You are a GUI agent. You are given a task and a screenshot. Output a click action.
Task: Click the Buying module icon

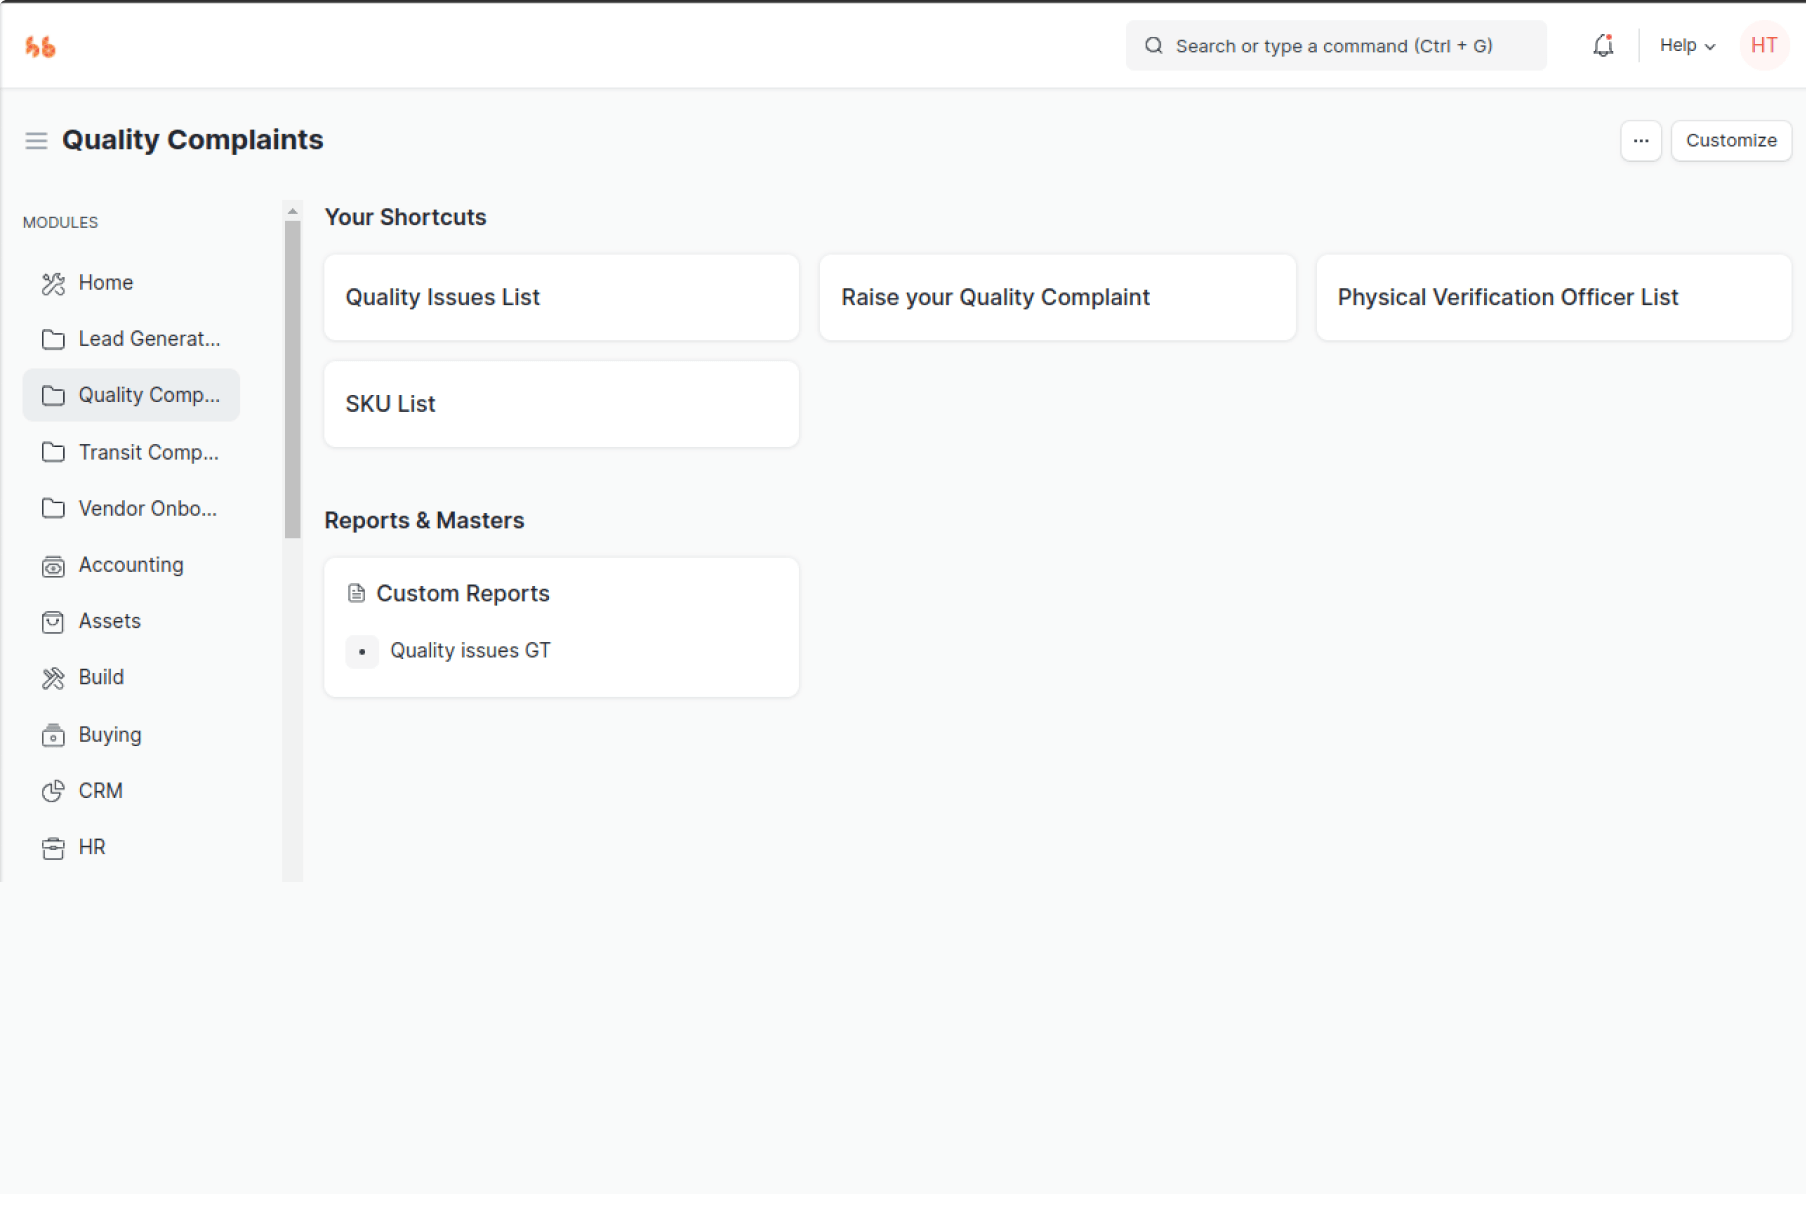(x=53, y=736)
